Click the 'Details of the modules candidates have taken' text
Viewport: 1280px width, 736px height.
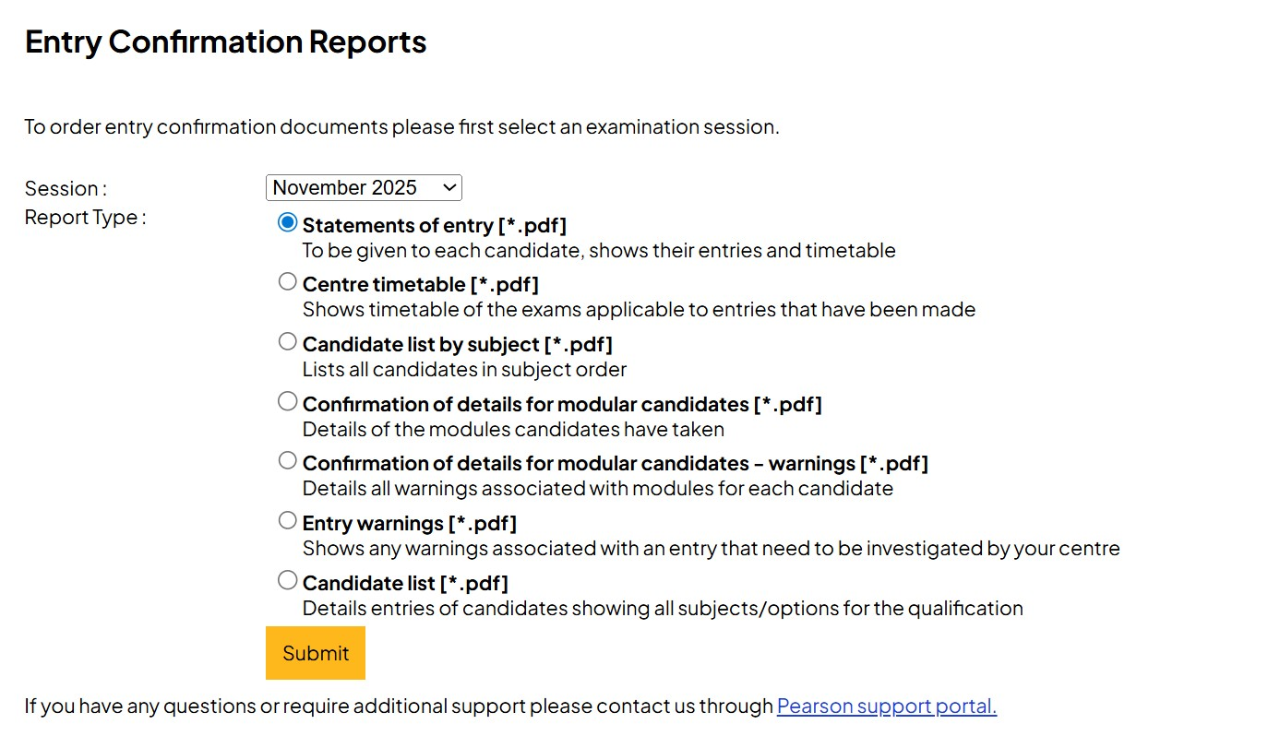(514, 430)
